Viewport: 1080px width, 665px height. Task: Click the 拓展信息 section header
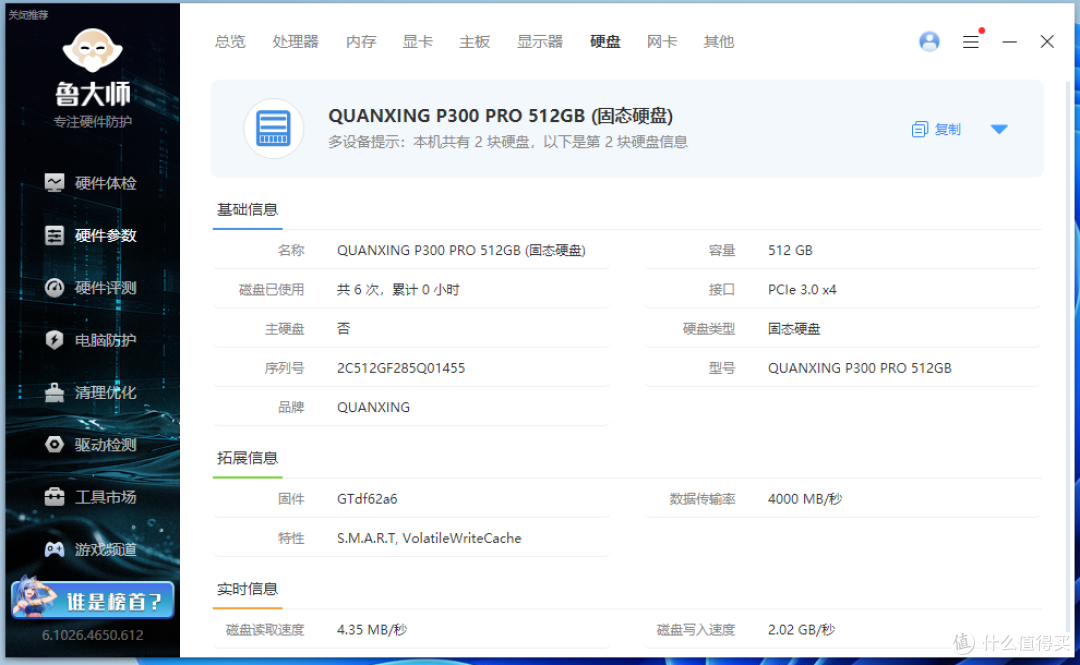point(247,458)
